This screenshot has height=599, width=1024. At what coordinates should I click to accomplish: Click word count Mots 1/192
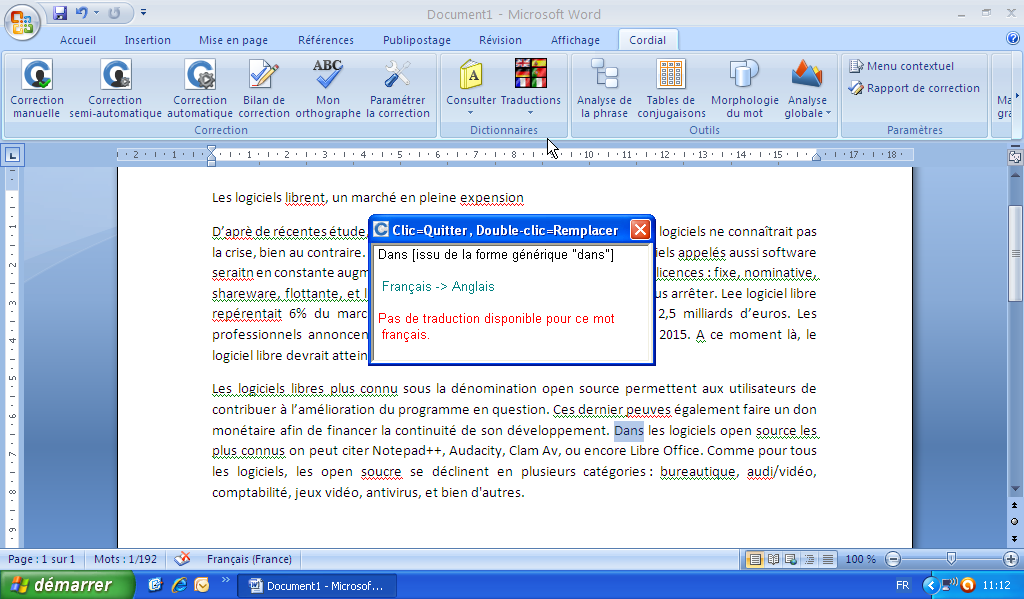tap(125, 559)
